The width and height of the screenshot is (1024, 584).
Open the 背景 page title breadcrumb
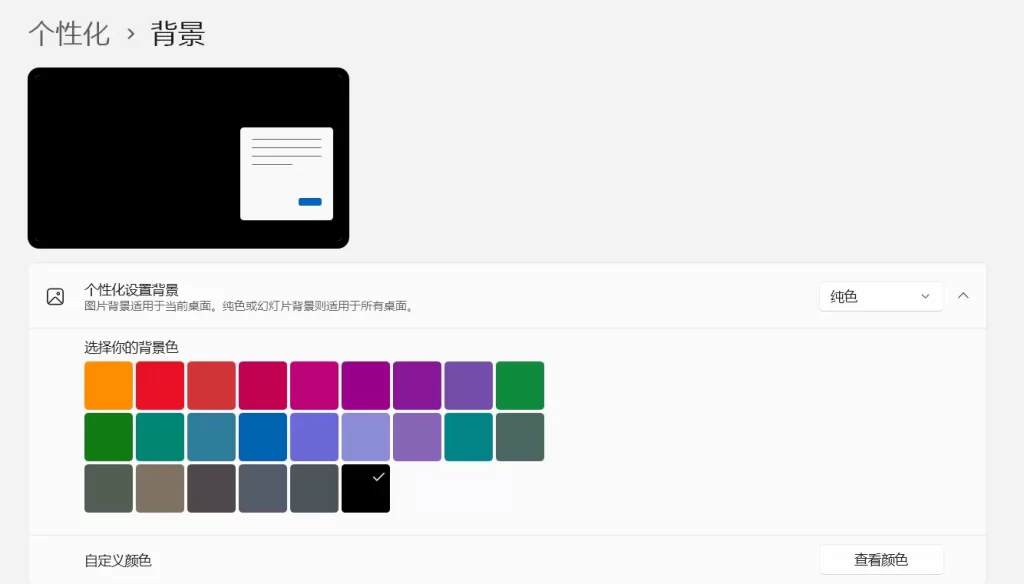[x=176, y=33]
